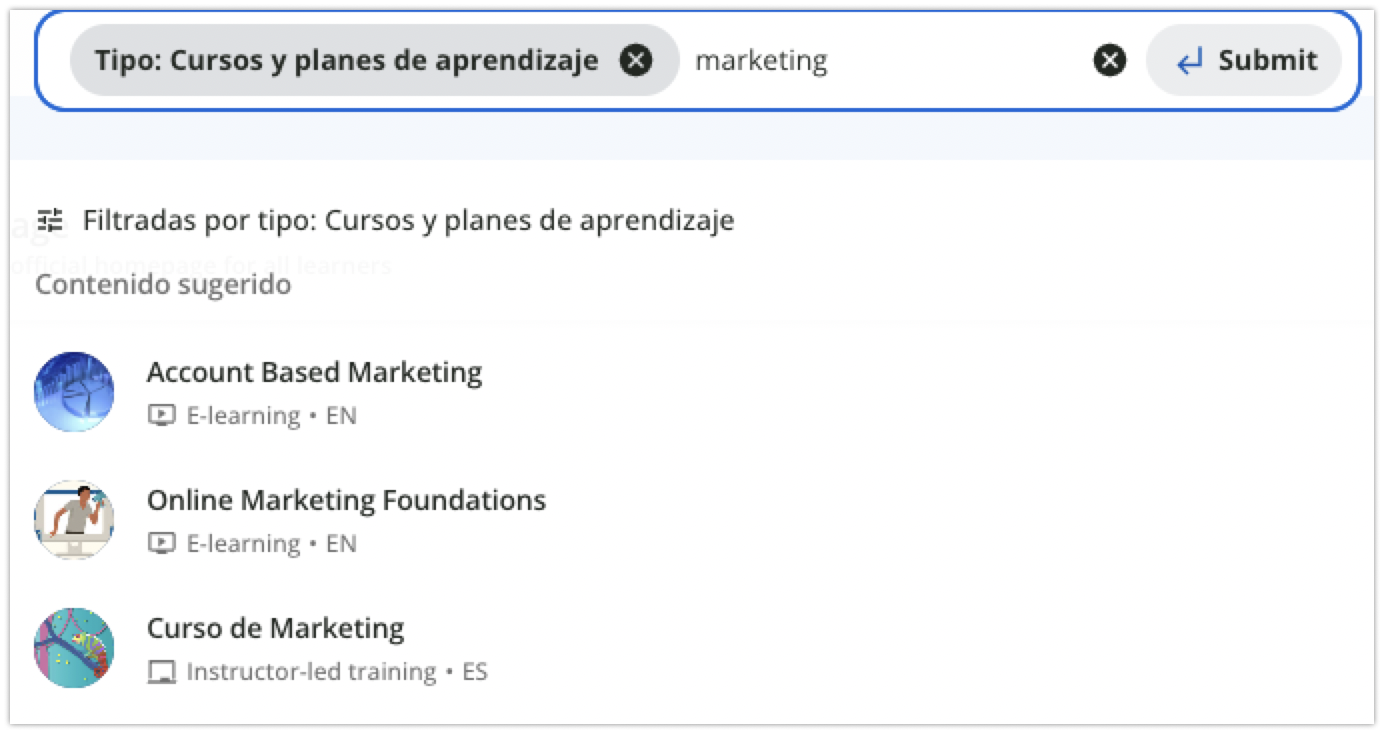The width and height of the screenshot is (1384, 734).
Task: Click into the marketing search field
Action: pos(885,61)
